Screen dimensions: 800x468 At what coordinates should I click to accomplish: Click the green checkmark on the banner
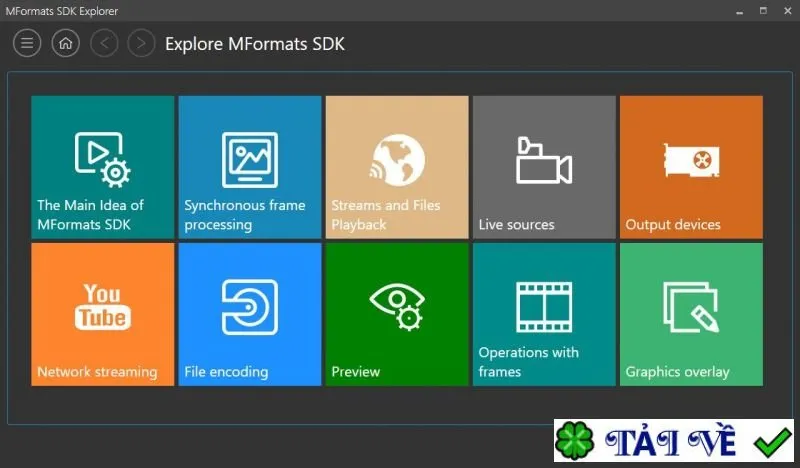point(772,441)
